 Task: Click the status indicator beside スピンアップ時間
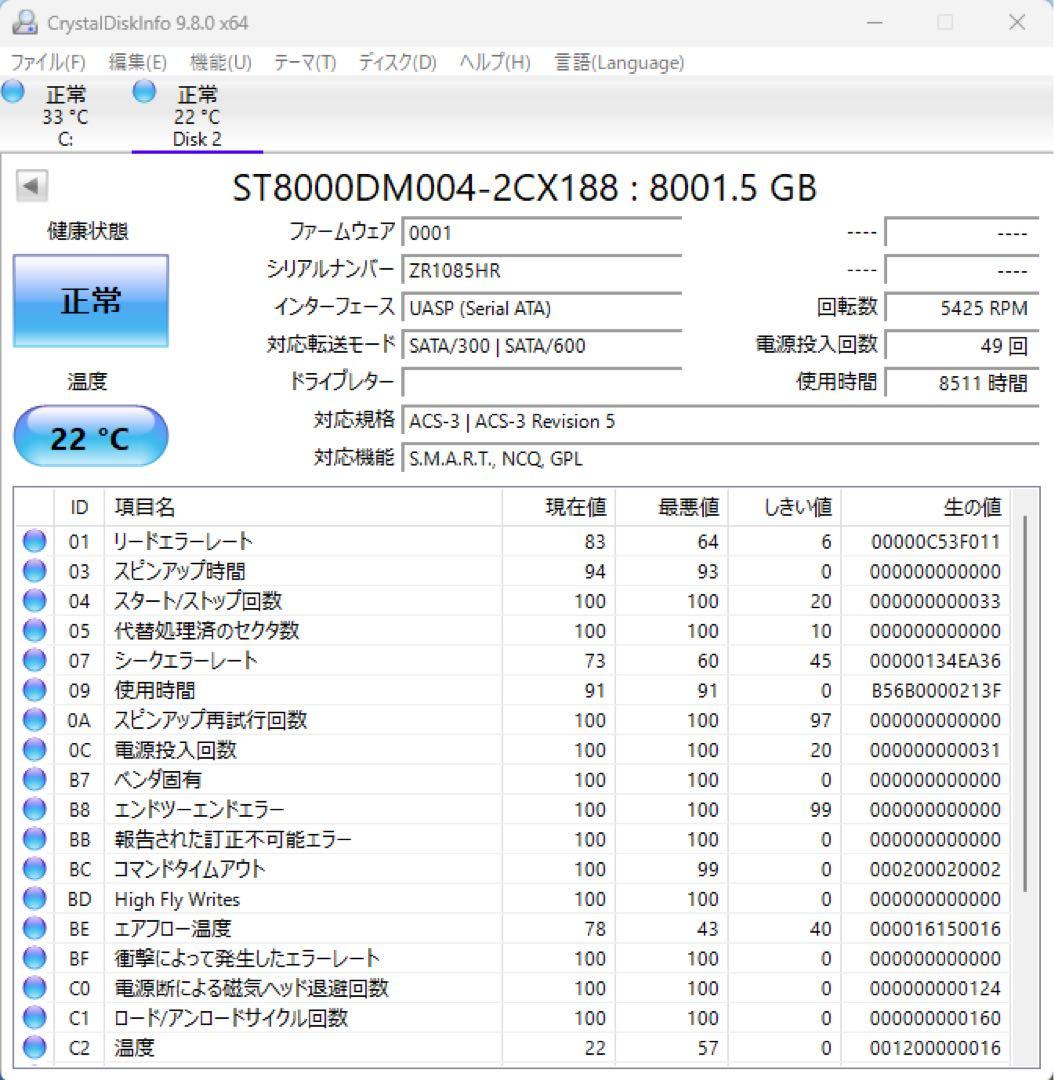tap(34, 571)
